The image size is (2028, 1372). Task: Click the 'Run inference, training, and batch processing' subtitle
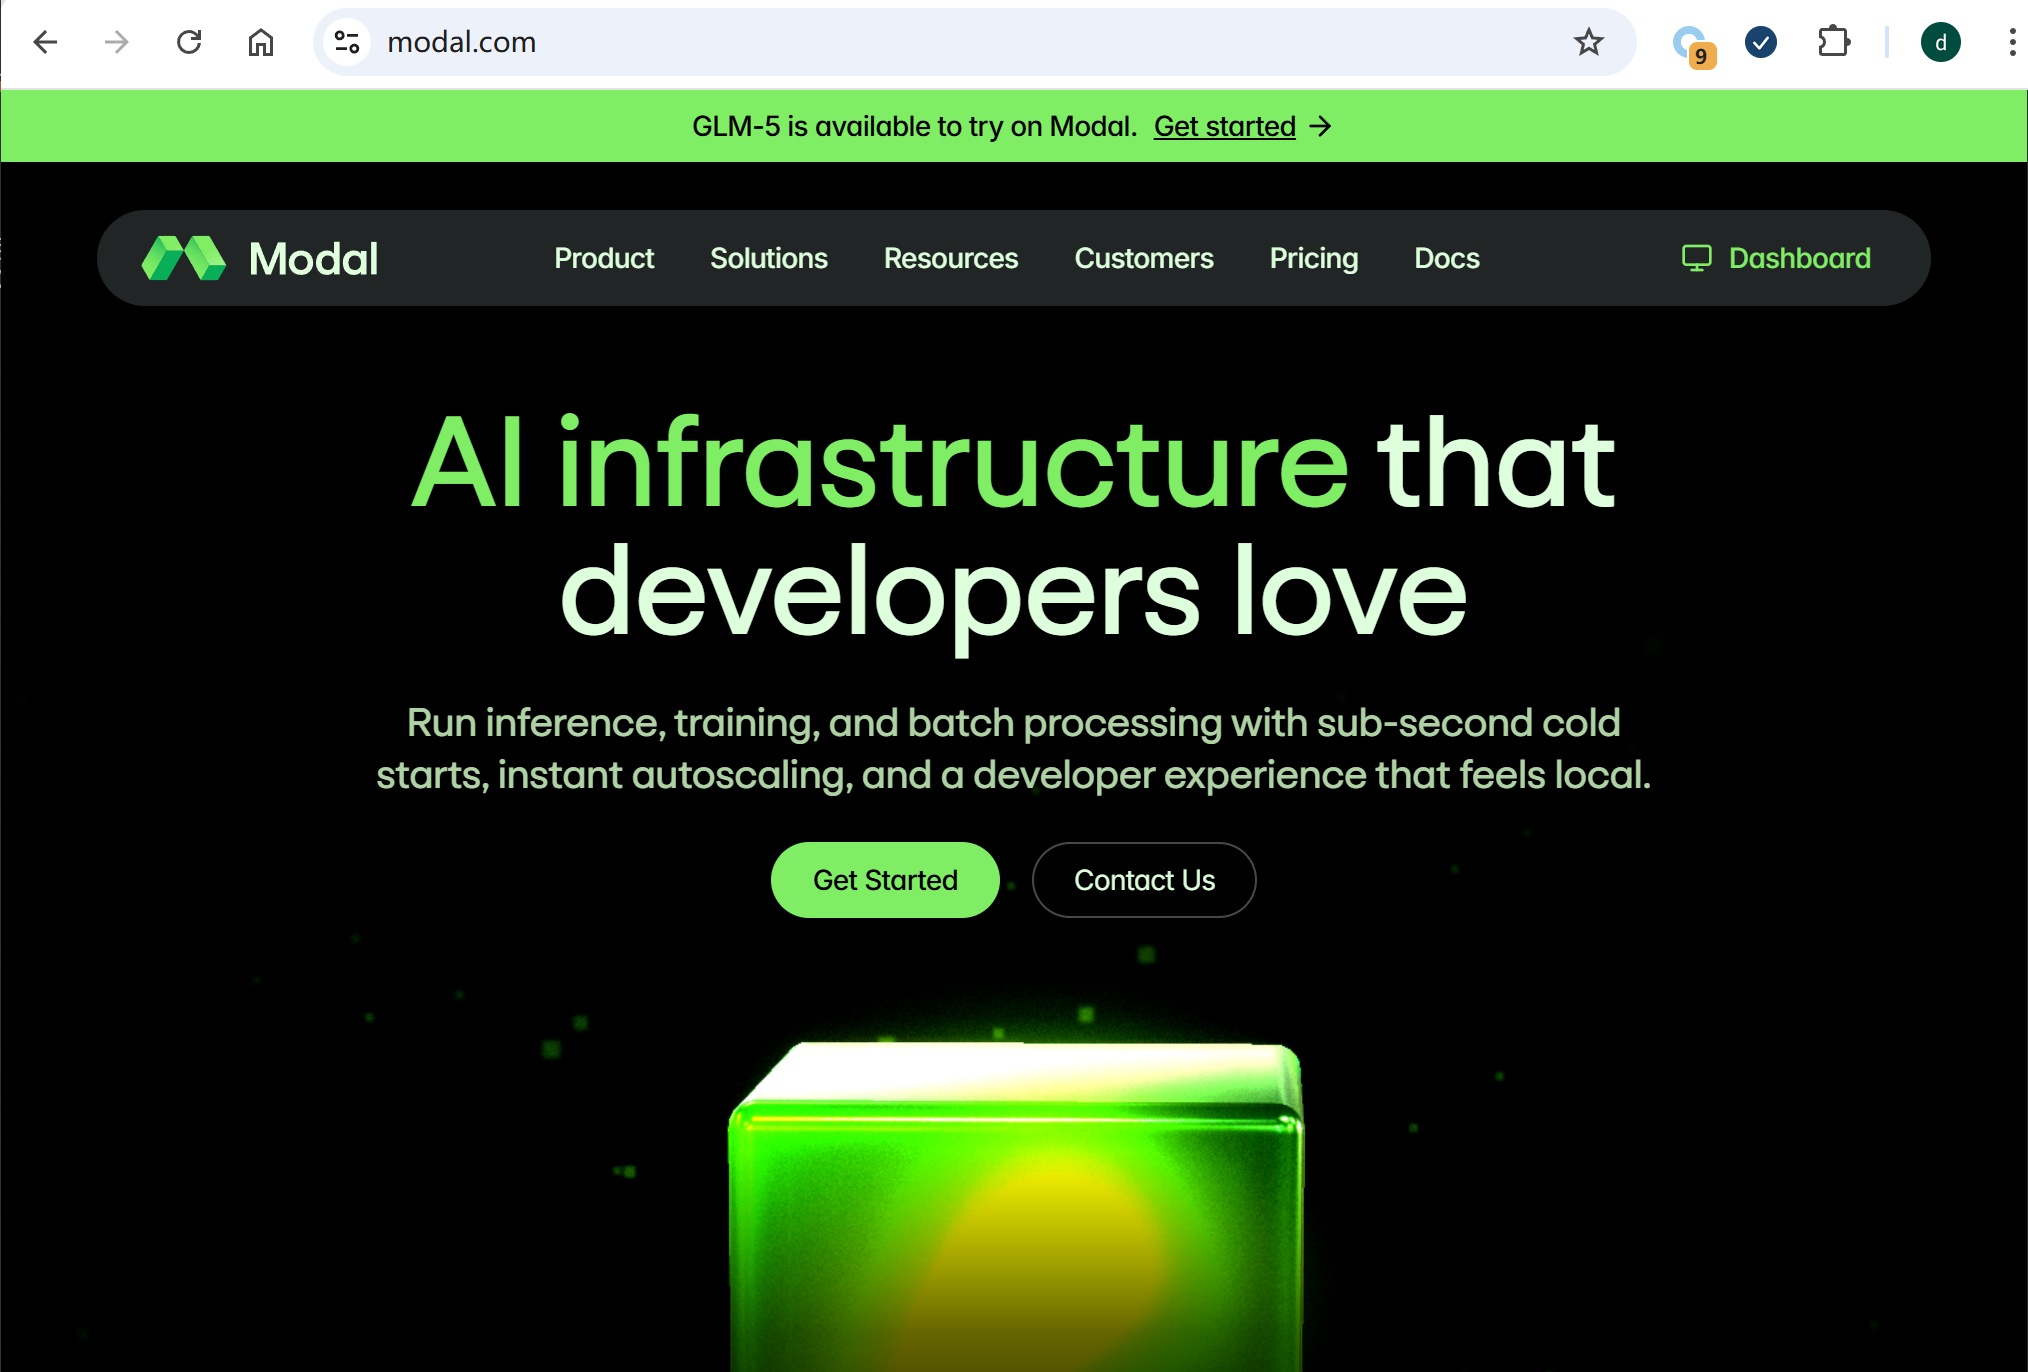[x=1014, y=748]
